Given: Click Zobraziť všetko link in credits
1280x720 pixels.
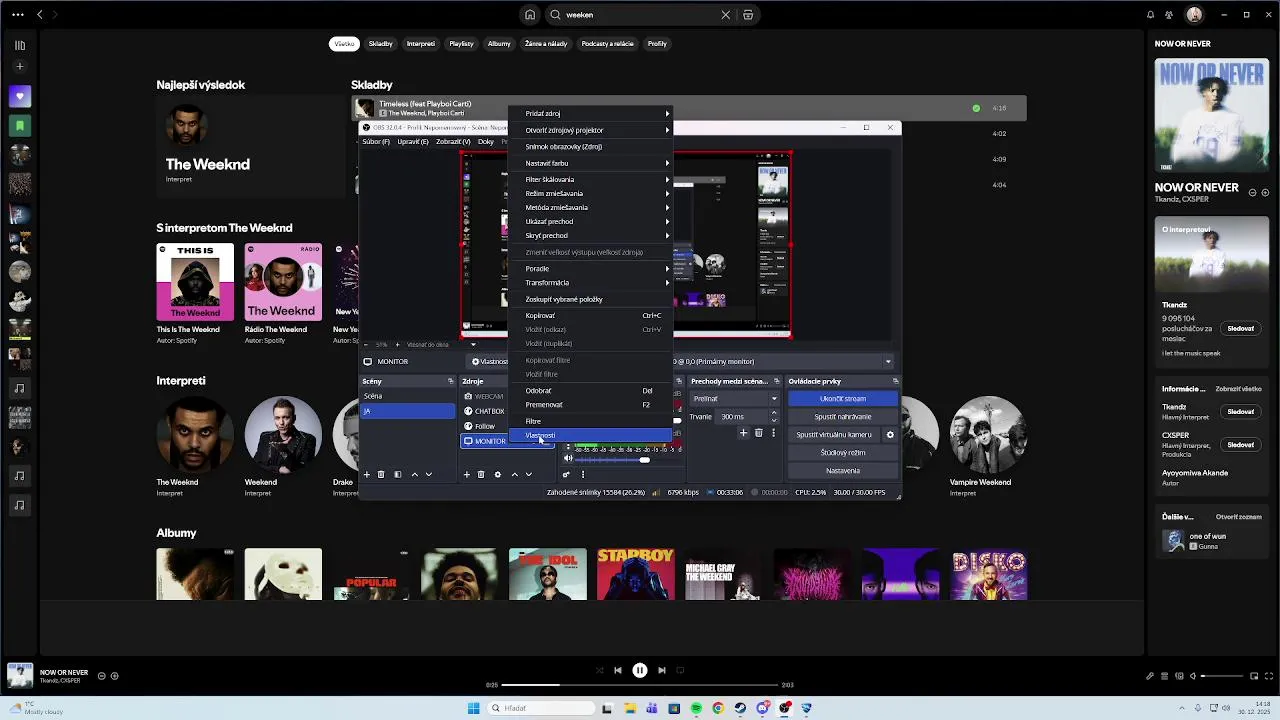Looking at the screenshot, I should pyautogui.click(x=1238, y=389).
